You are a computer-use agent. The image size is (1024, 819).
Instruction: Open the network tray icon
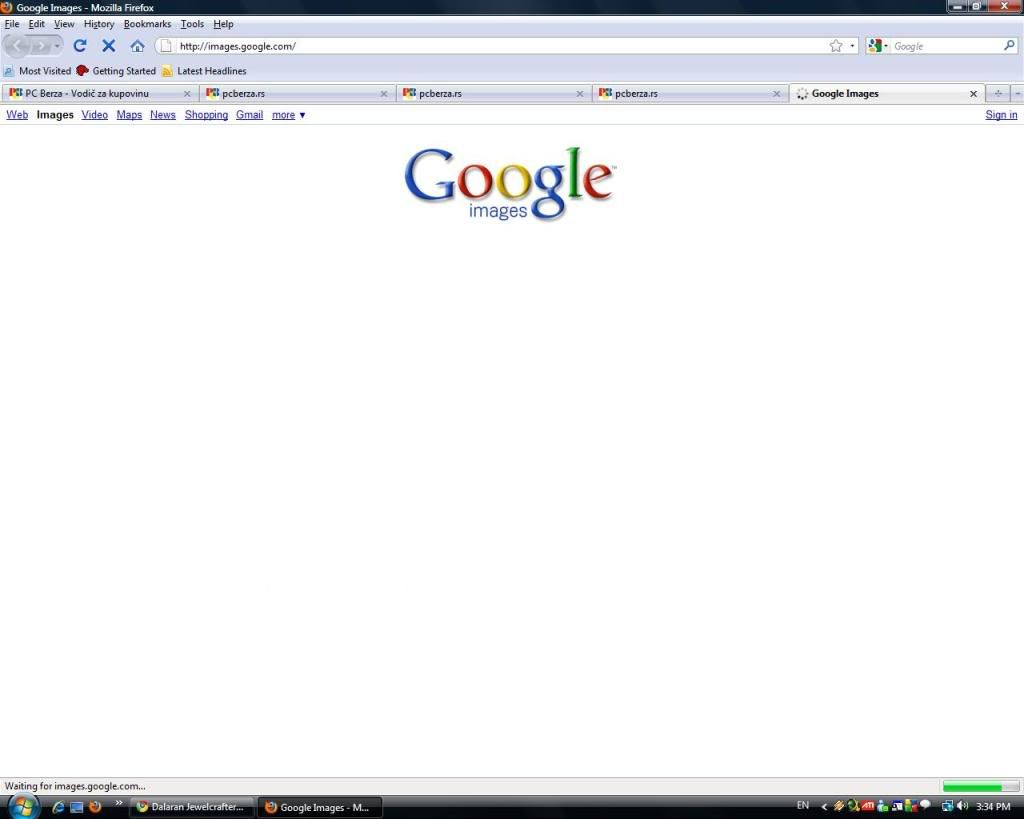[x=948, y=806]
